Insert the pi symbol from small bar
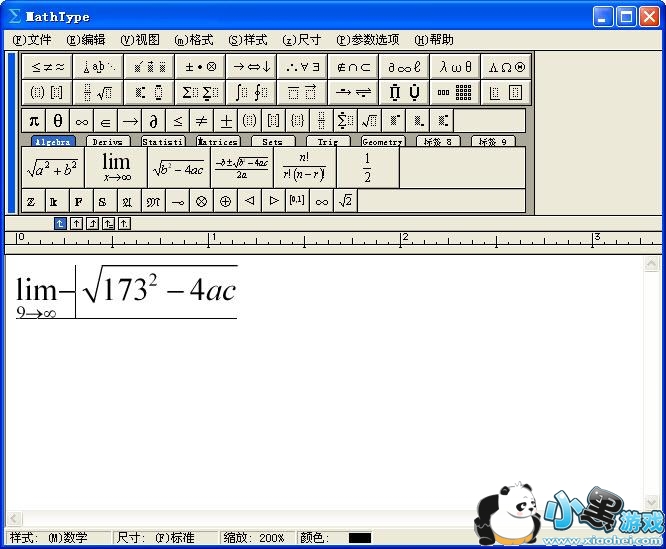 click(x=34, y=121)
